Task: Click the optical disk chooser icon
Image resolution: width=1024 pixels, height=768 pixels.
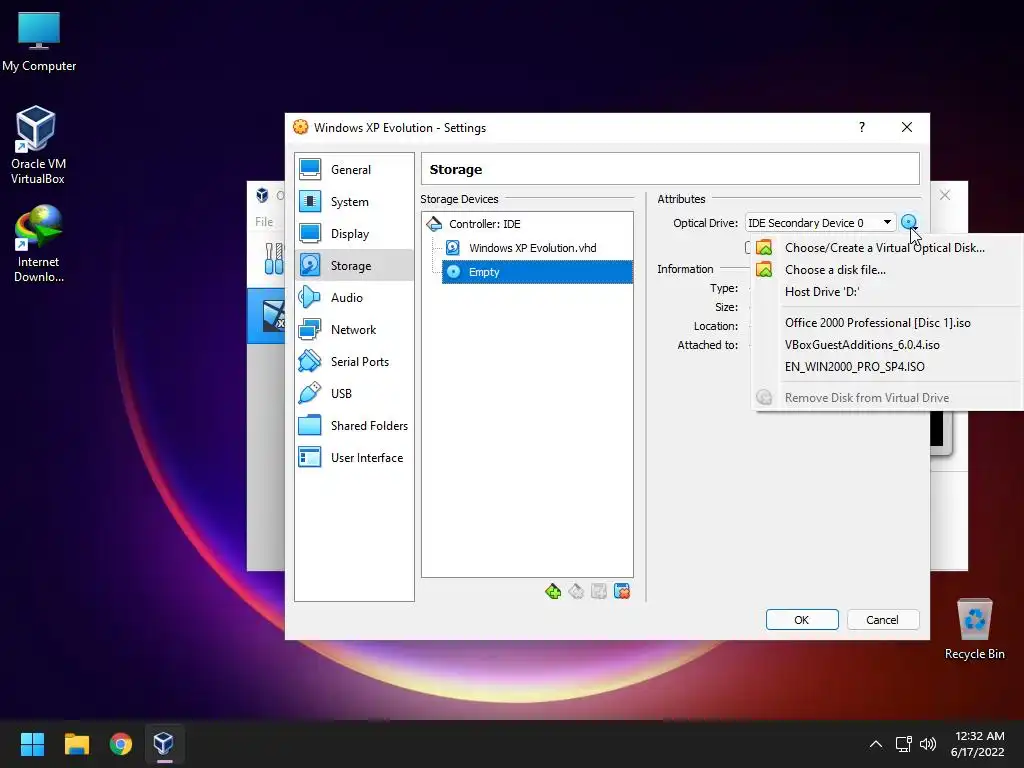Action: [x=909, y=223]
